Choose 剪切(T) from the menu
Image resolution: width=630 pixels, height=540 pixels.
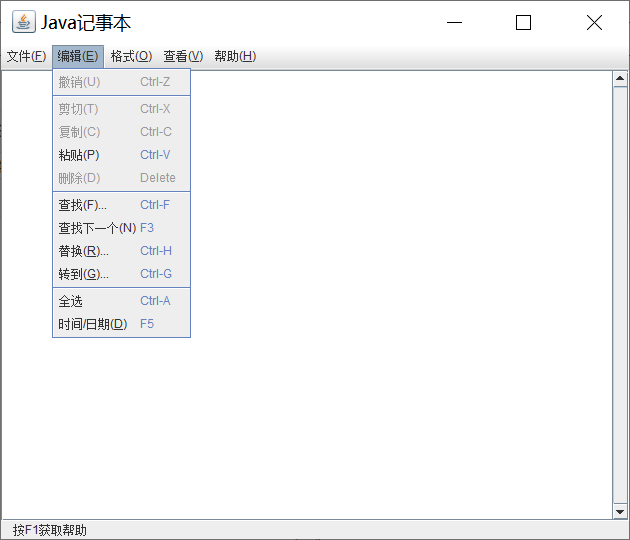point(121,109)
